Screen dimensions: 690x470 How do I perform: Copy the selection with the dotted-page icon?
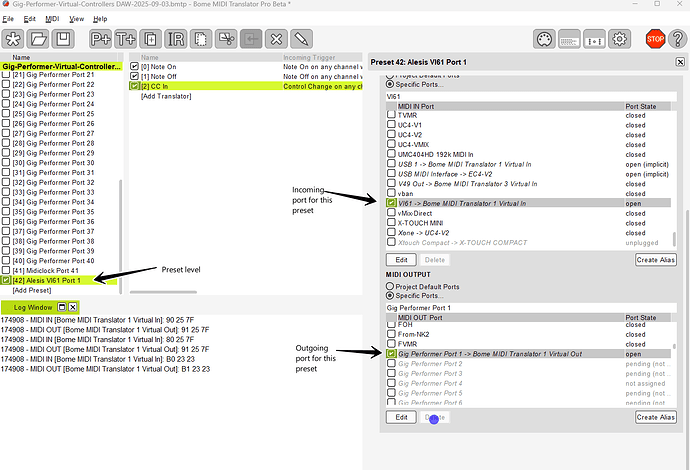[x=201, y=39]
